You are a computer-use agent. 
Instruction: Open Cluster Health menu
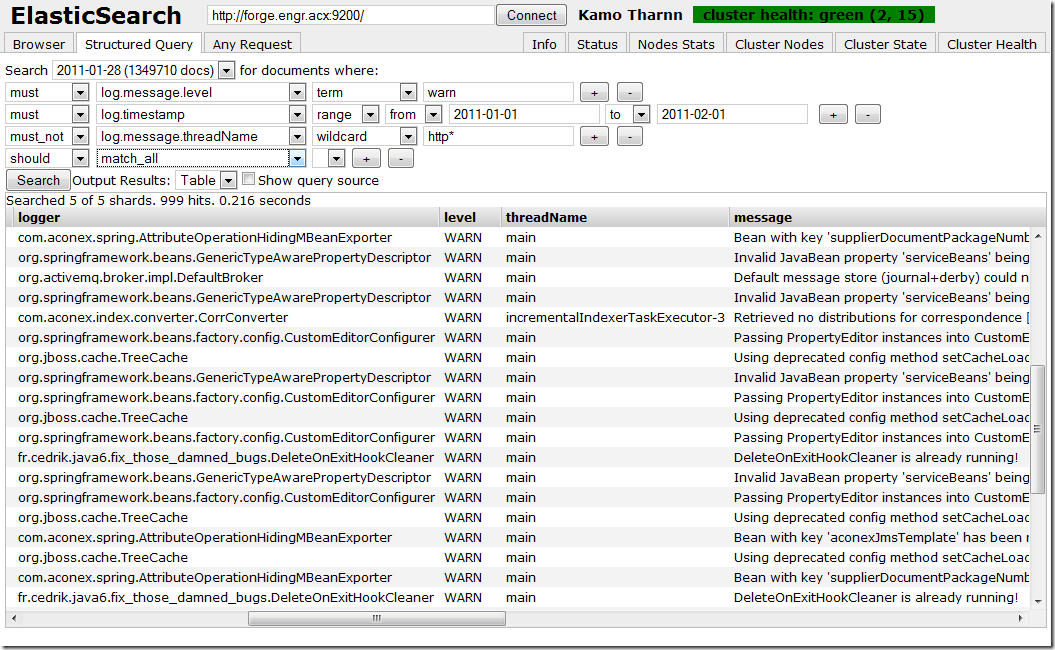(x=992, y=44)
